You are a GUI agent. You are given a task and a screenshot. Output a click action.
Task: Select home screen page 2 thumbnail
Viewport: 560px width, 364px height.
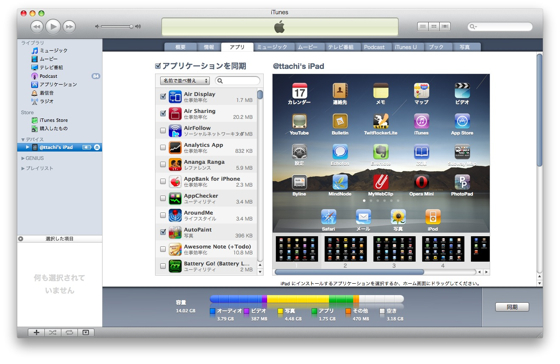pos(345,249)
